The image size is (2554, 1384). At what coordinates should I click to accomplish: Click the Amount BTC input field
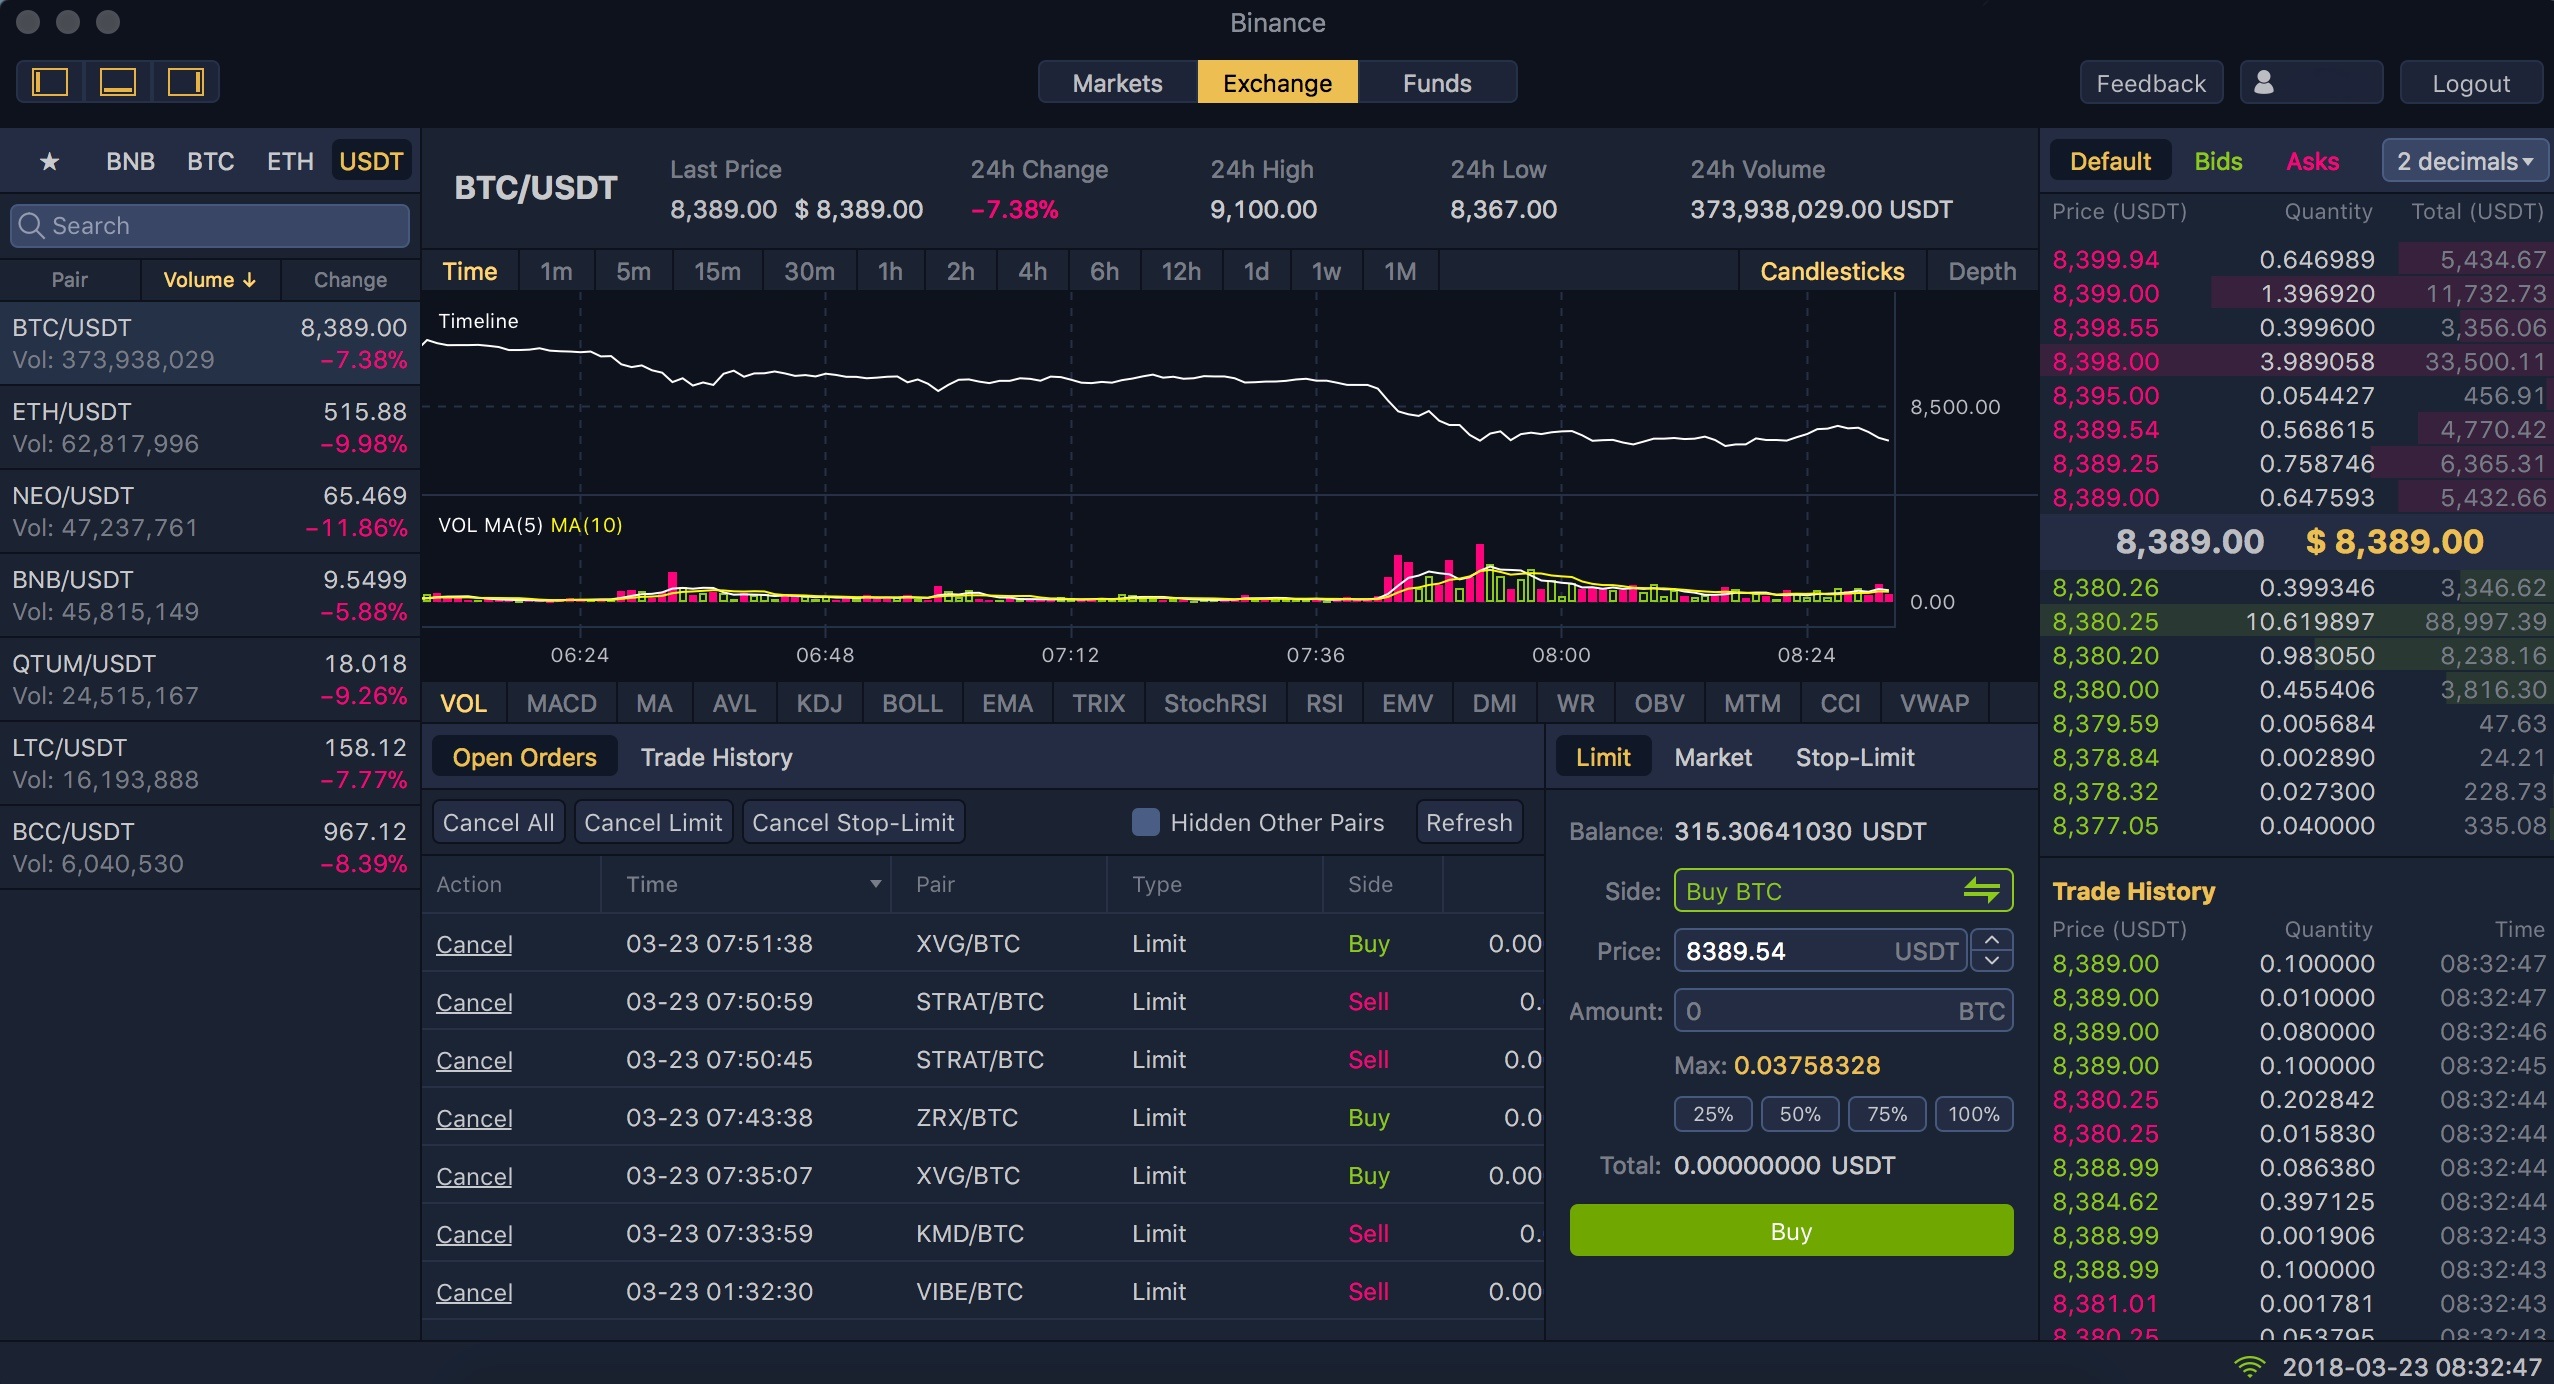coord(1843,1010)
